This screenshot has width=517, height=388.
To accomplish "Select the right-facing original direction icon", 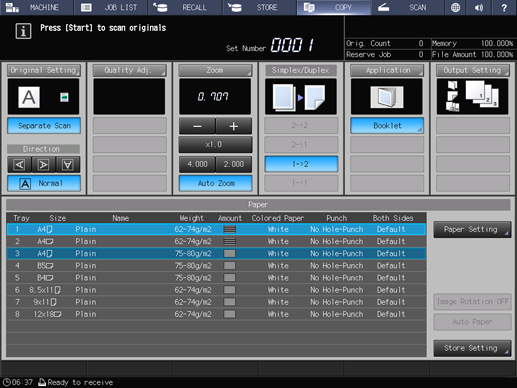I will [44, 164].
